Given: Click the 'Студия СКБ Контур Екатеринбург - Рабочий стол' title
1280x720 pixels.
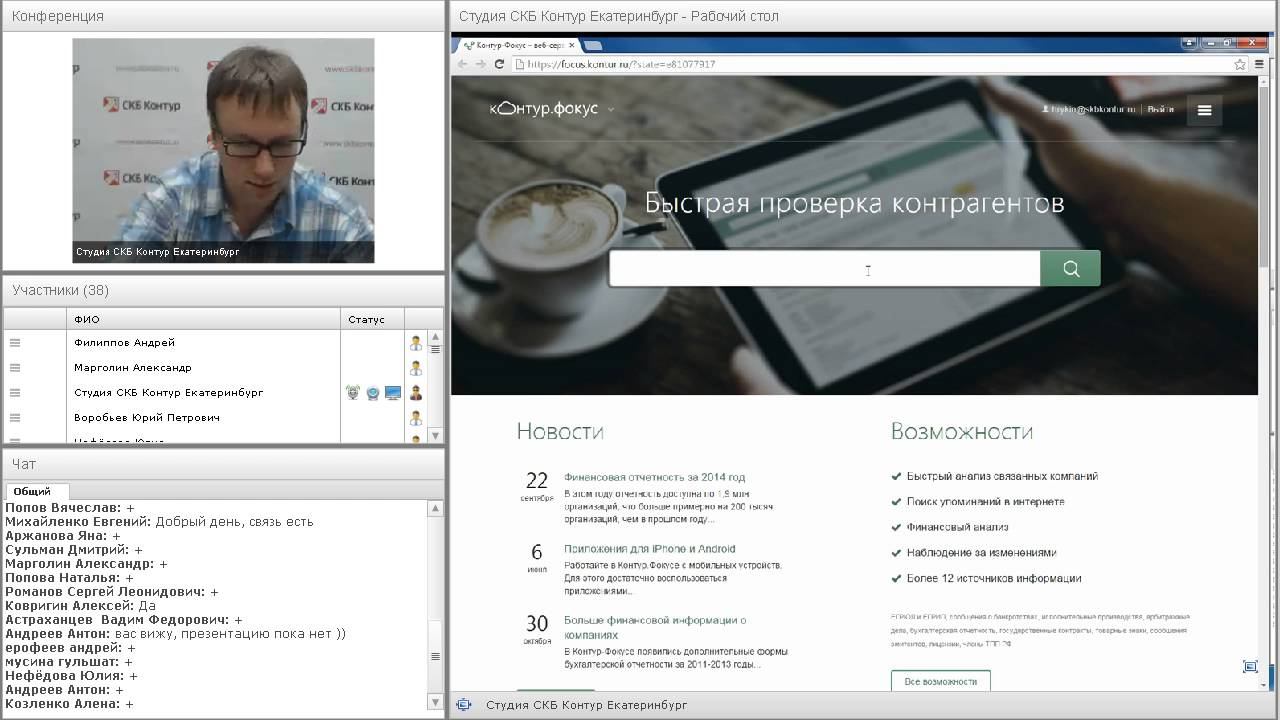Looking at the screenshot, I should tap(619, 16).
